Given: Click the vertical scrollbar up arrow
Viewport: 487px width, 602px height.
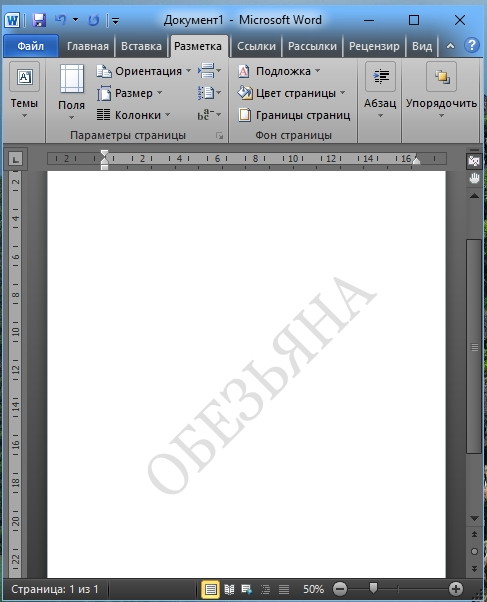Looking at the screenshot, I should (474, 196).
